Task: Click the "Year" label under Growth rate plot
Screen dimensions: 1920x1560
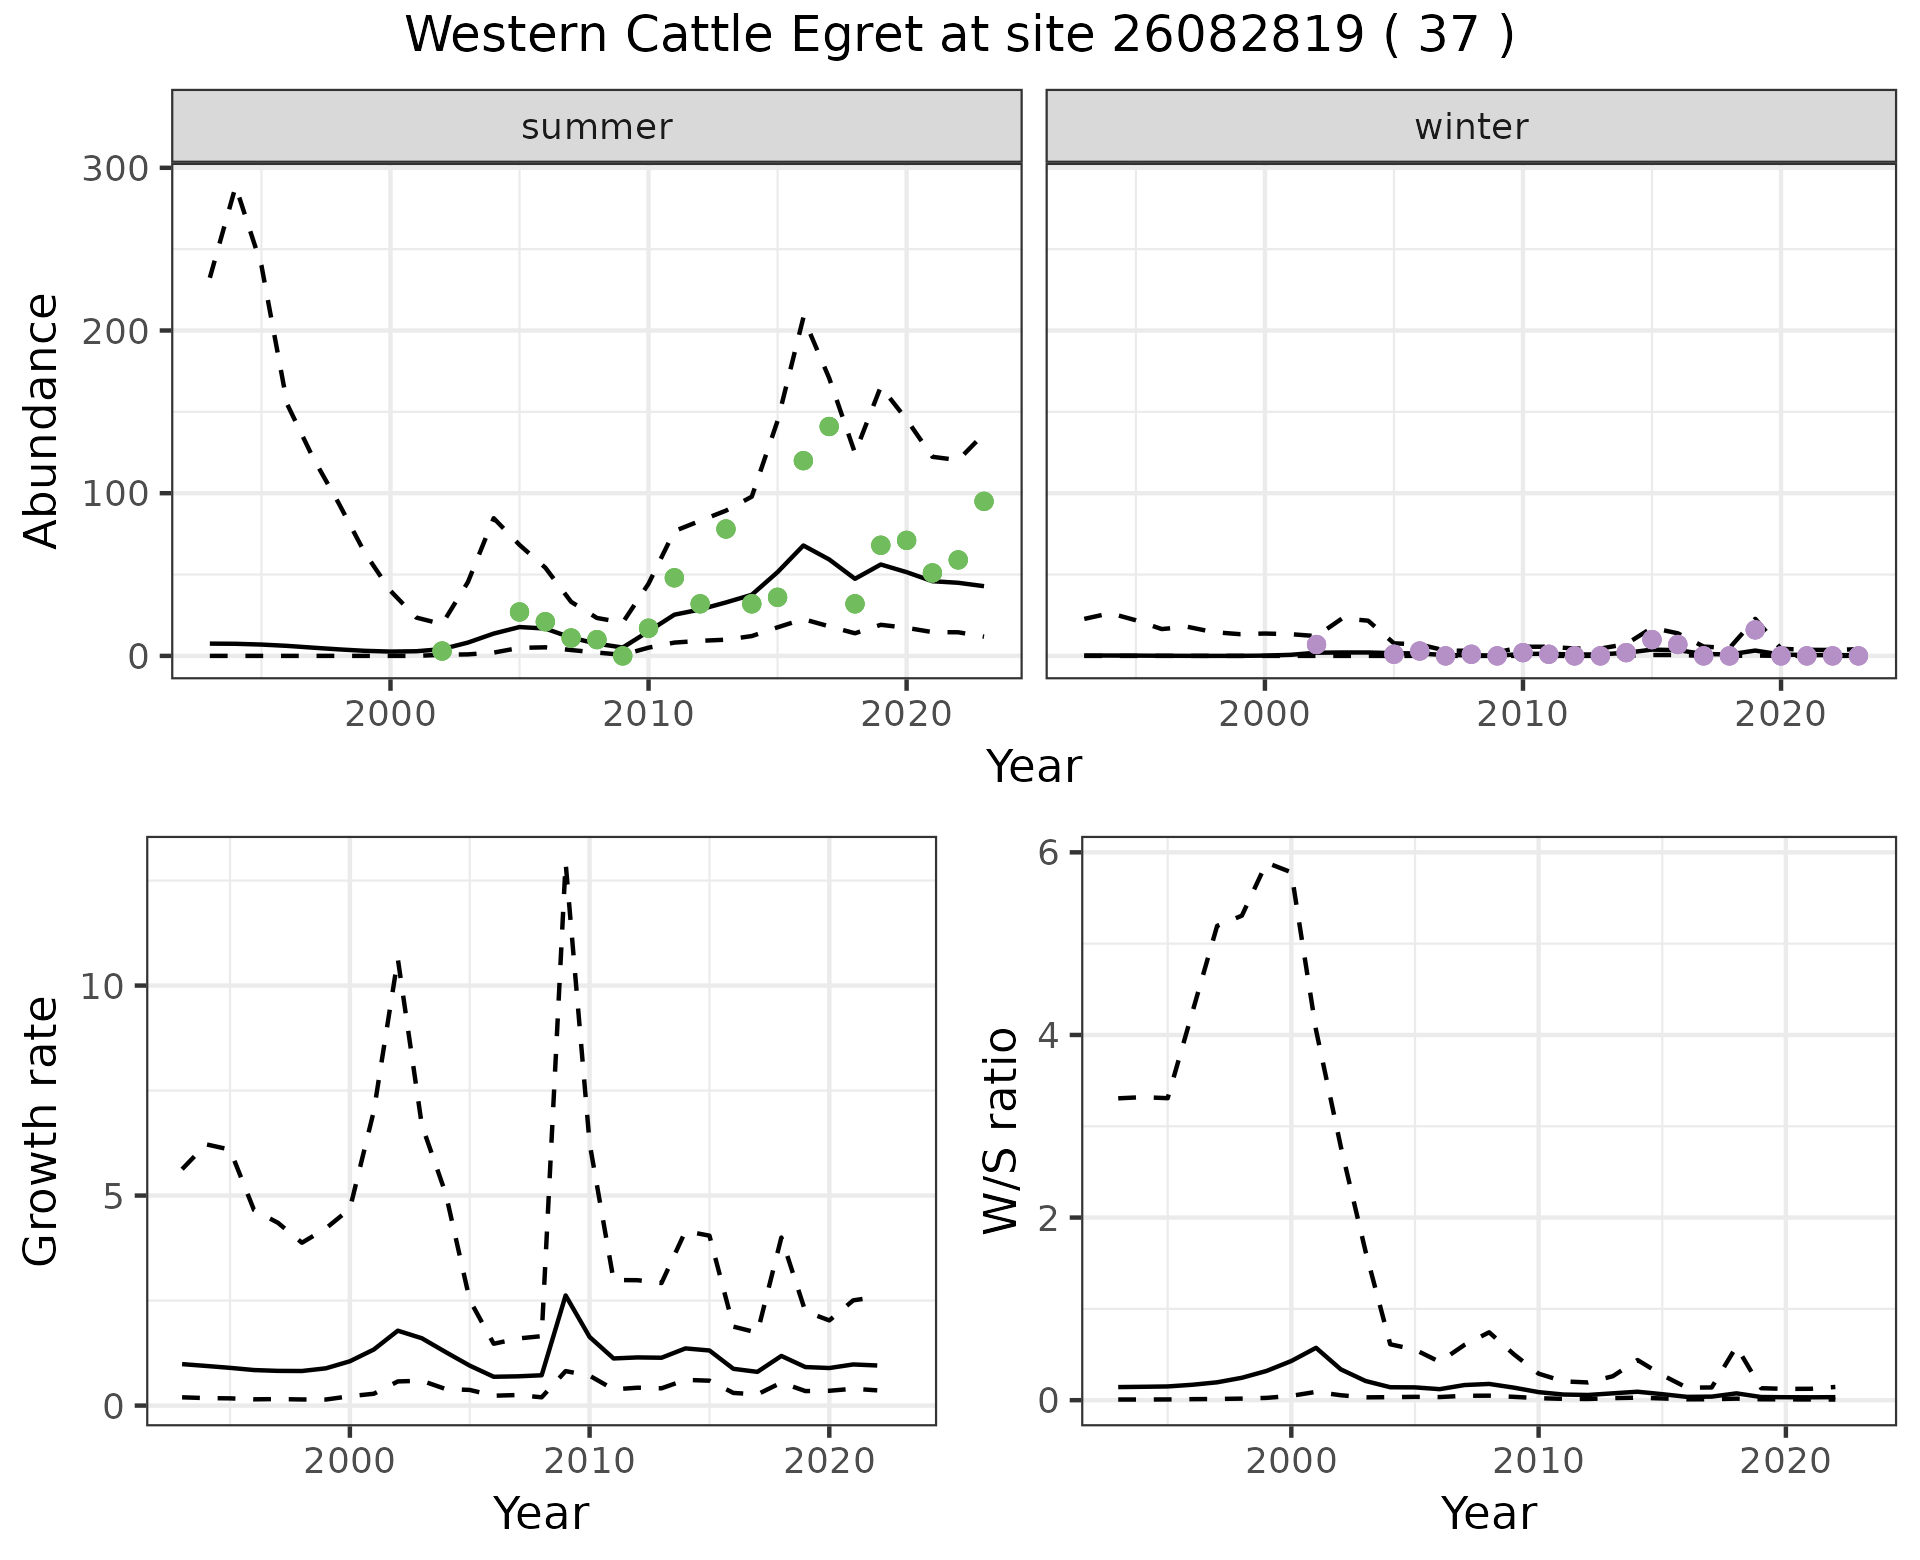Action: (541, 1513)
